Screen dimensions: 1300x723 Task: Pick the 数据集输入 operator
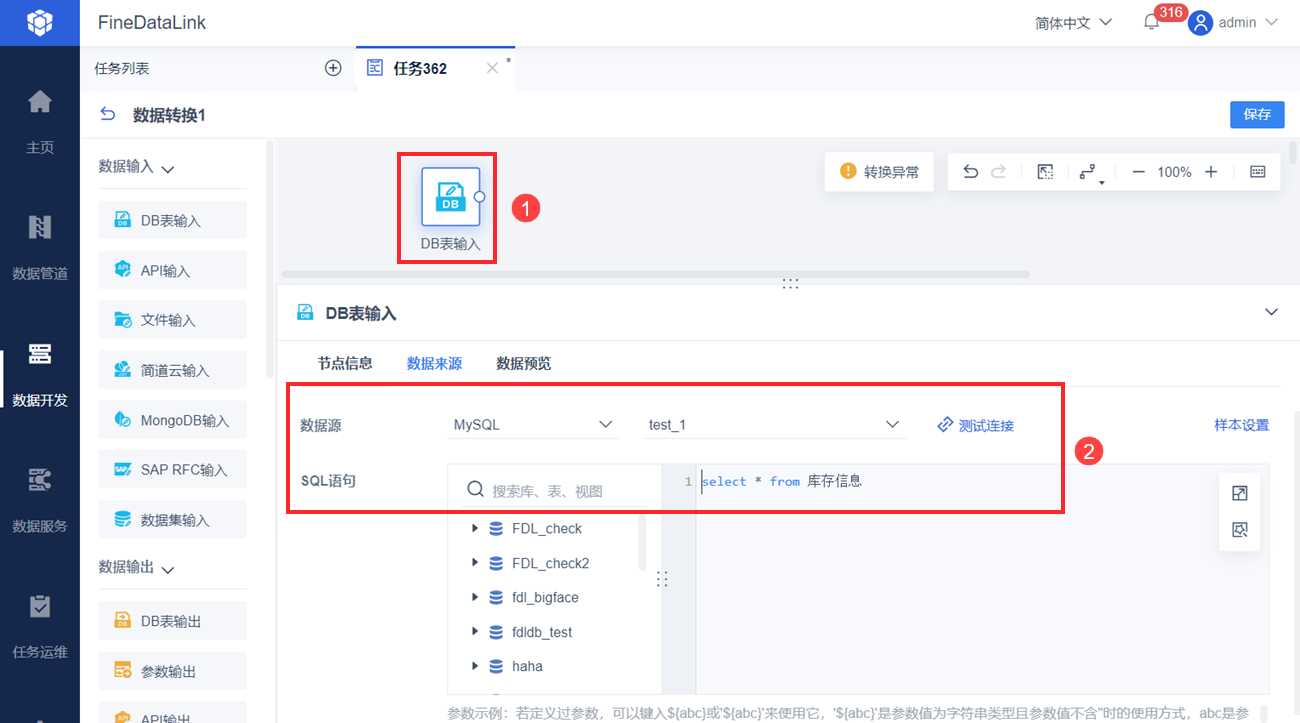[x=172, y=519]
